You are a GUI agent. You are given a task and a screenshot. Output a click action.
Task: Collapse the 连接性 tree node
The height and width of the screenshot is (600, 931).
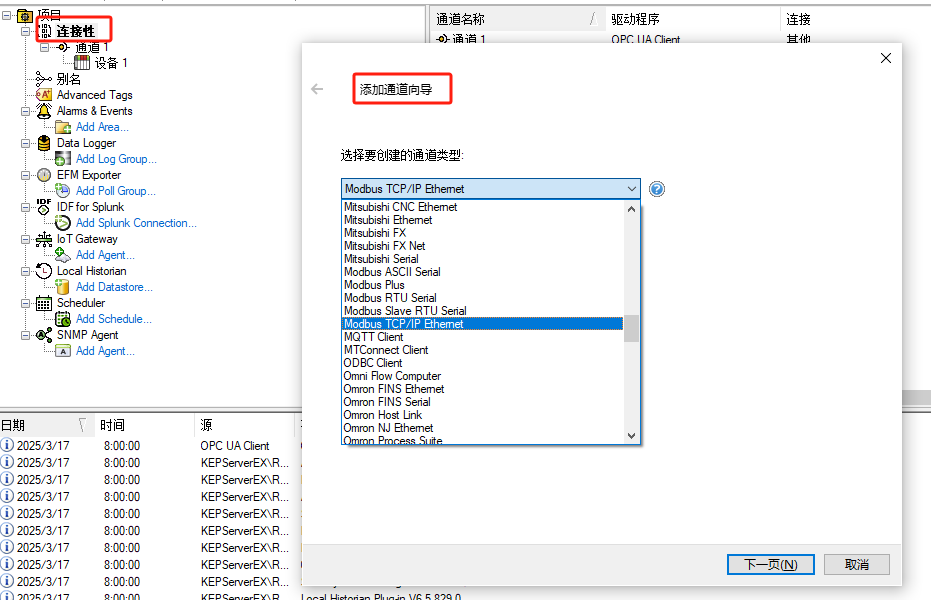[26, 31]
